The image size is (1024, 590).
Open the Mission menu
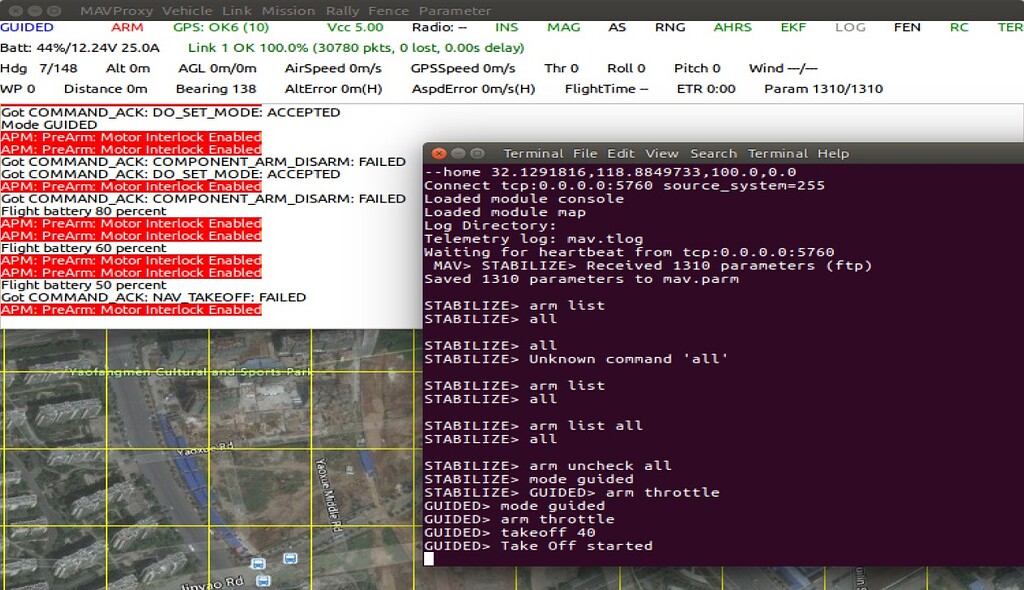coord(288,11)
